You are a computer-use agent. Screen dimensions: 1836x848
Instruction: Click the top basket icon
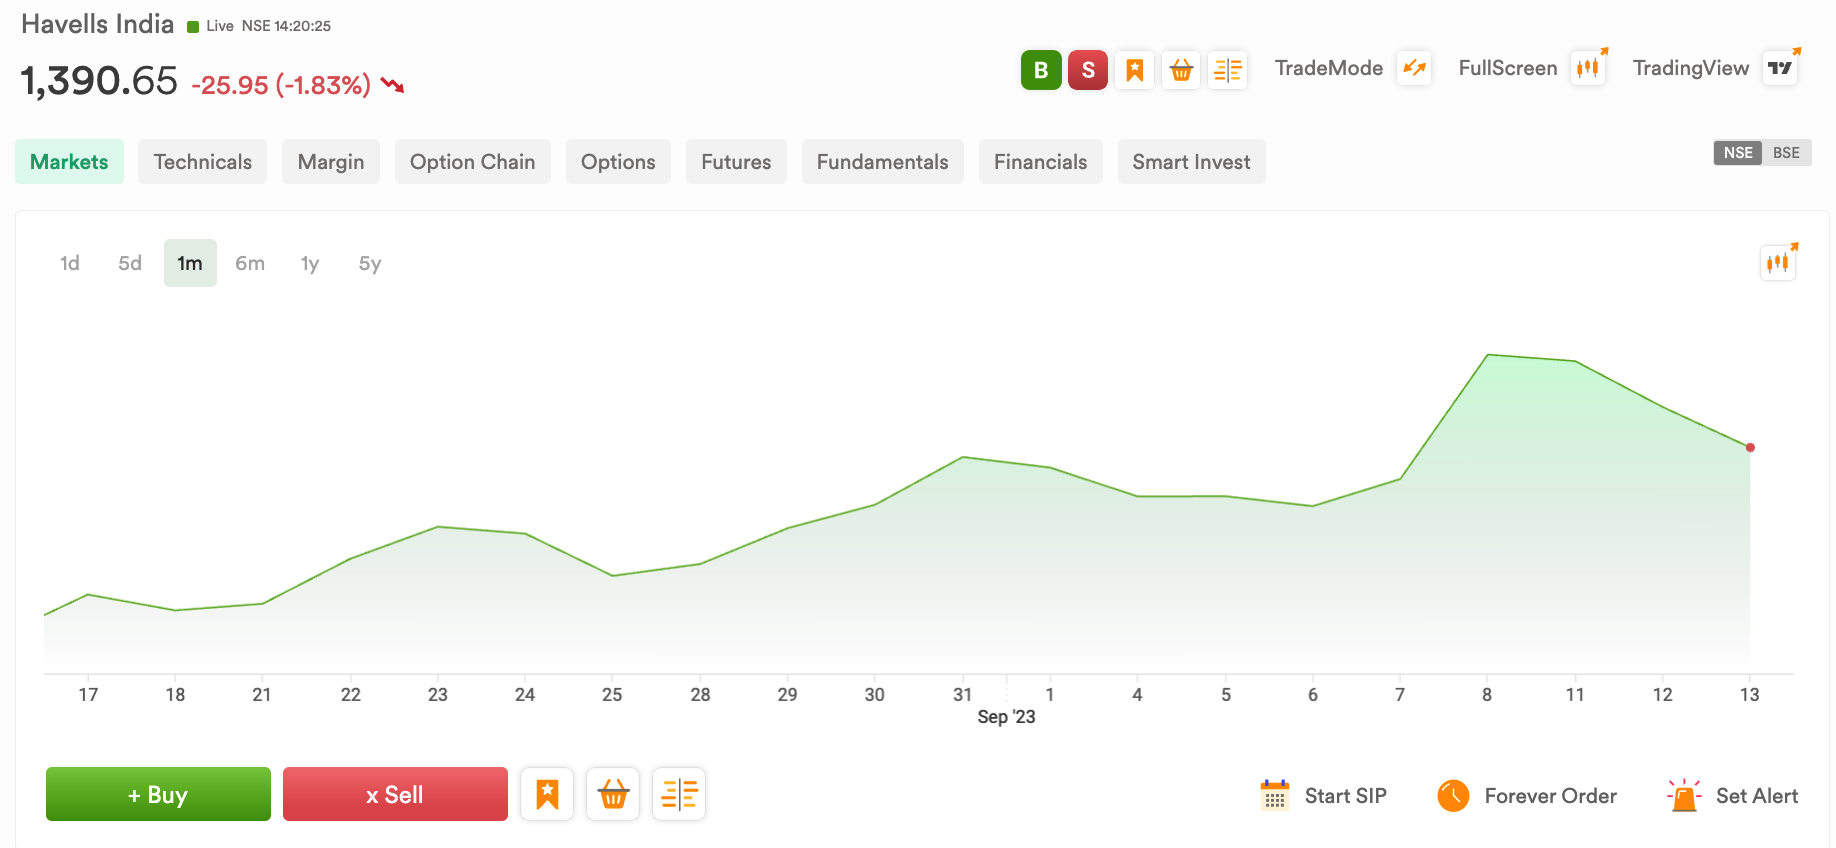tap(1181, 70)
